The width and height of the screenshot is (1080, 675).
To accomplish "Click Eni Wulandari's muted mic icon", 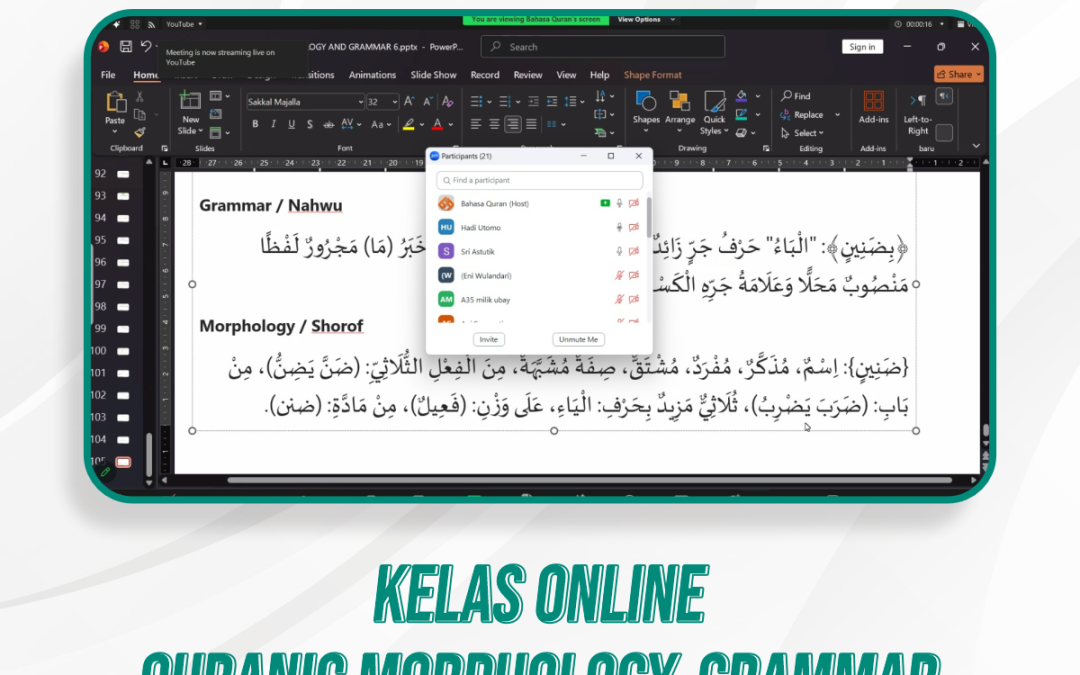I will pyautogui.click(x=619, y=276).
